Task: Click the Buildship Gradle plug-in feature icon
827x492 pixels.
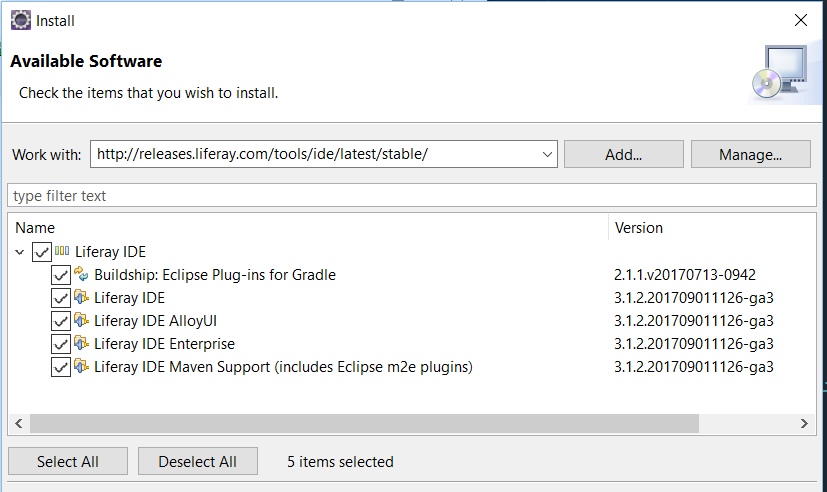Action: pos(81,274)
